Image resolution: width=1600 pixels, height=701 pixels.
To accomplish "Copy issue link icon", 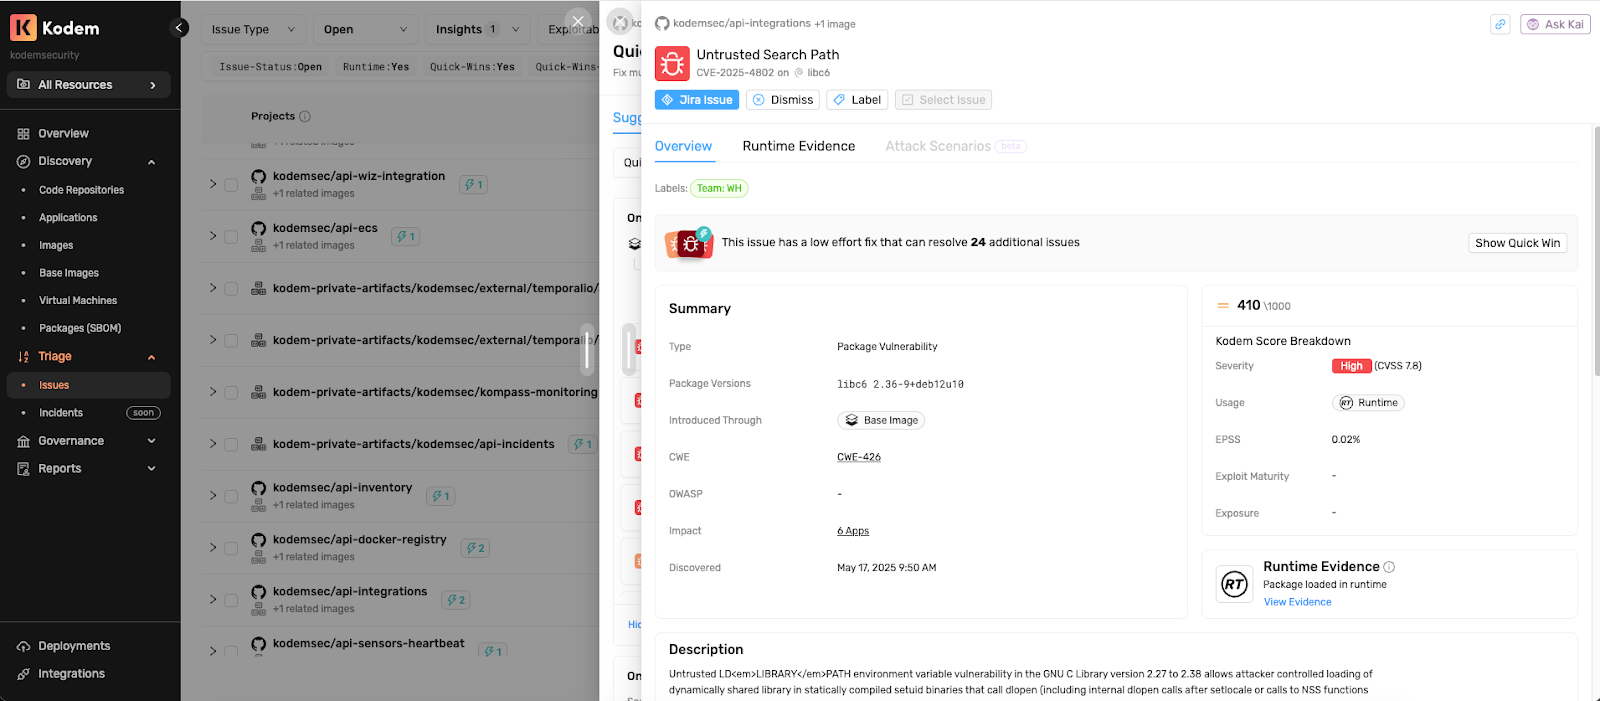I will (1500, 24).
